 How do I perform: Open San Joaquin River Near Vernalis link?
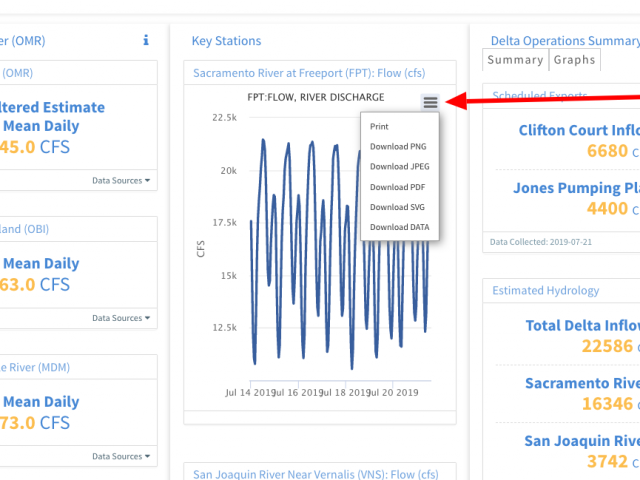(316, 474)
